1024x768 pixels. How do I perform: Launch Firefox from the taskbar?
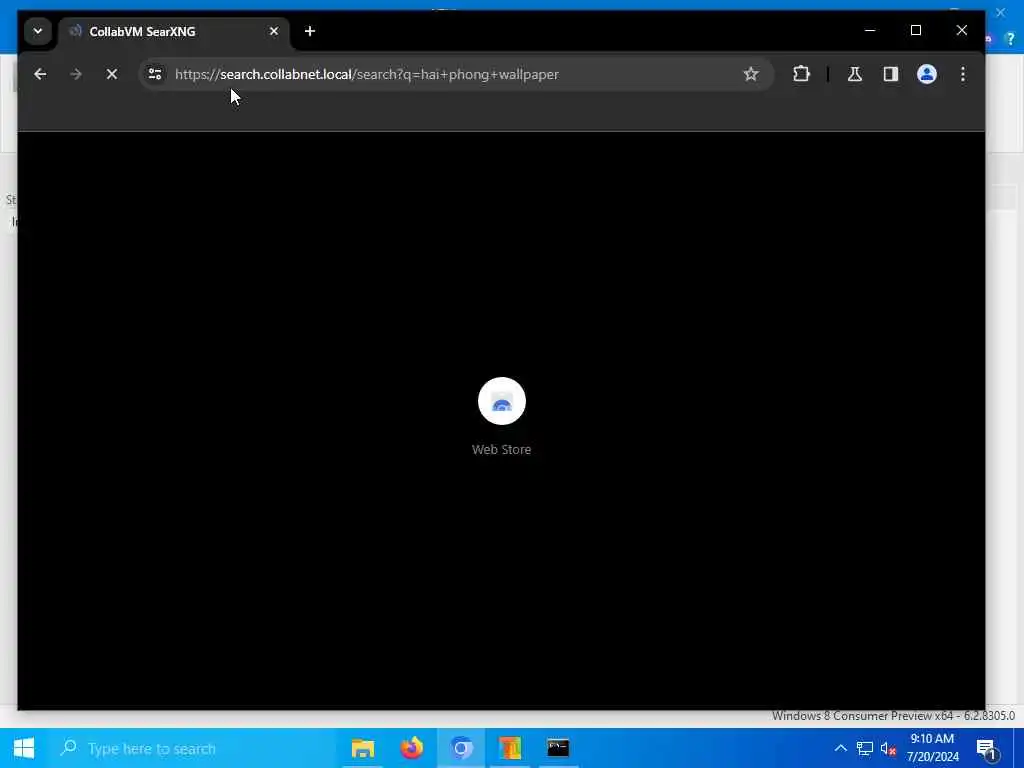click(412, 748)
